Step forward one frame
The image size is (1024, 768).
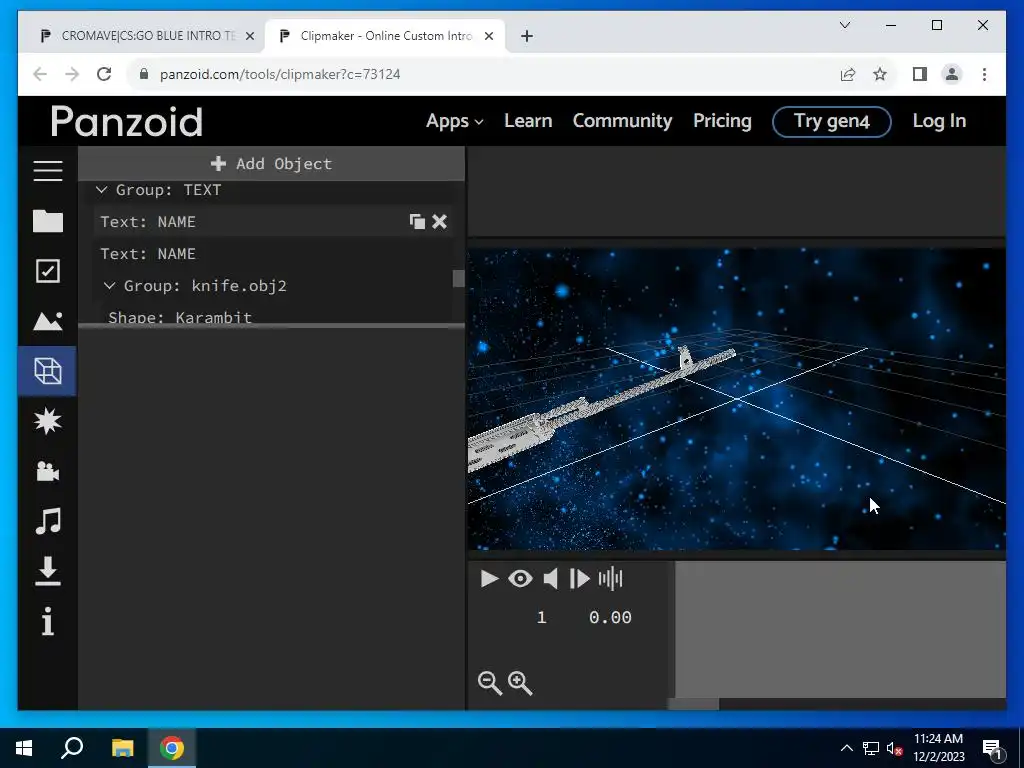pos(580,579)
